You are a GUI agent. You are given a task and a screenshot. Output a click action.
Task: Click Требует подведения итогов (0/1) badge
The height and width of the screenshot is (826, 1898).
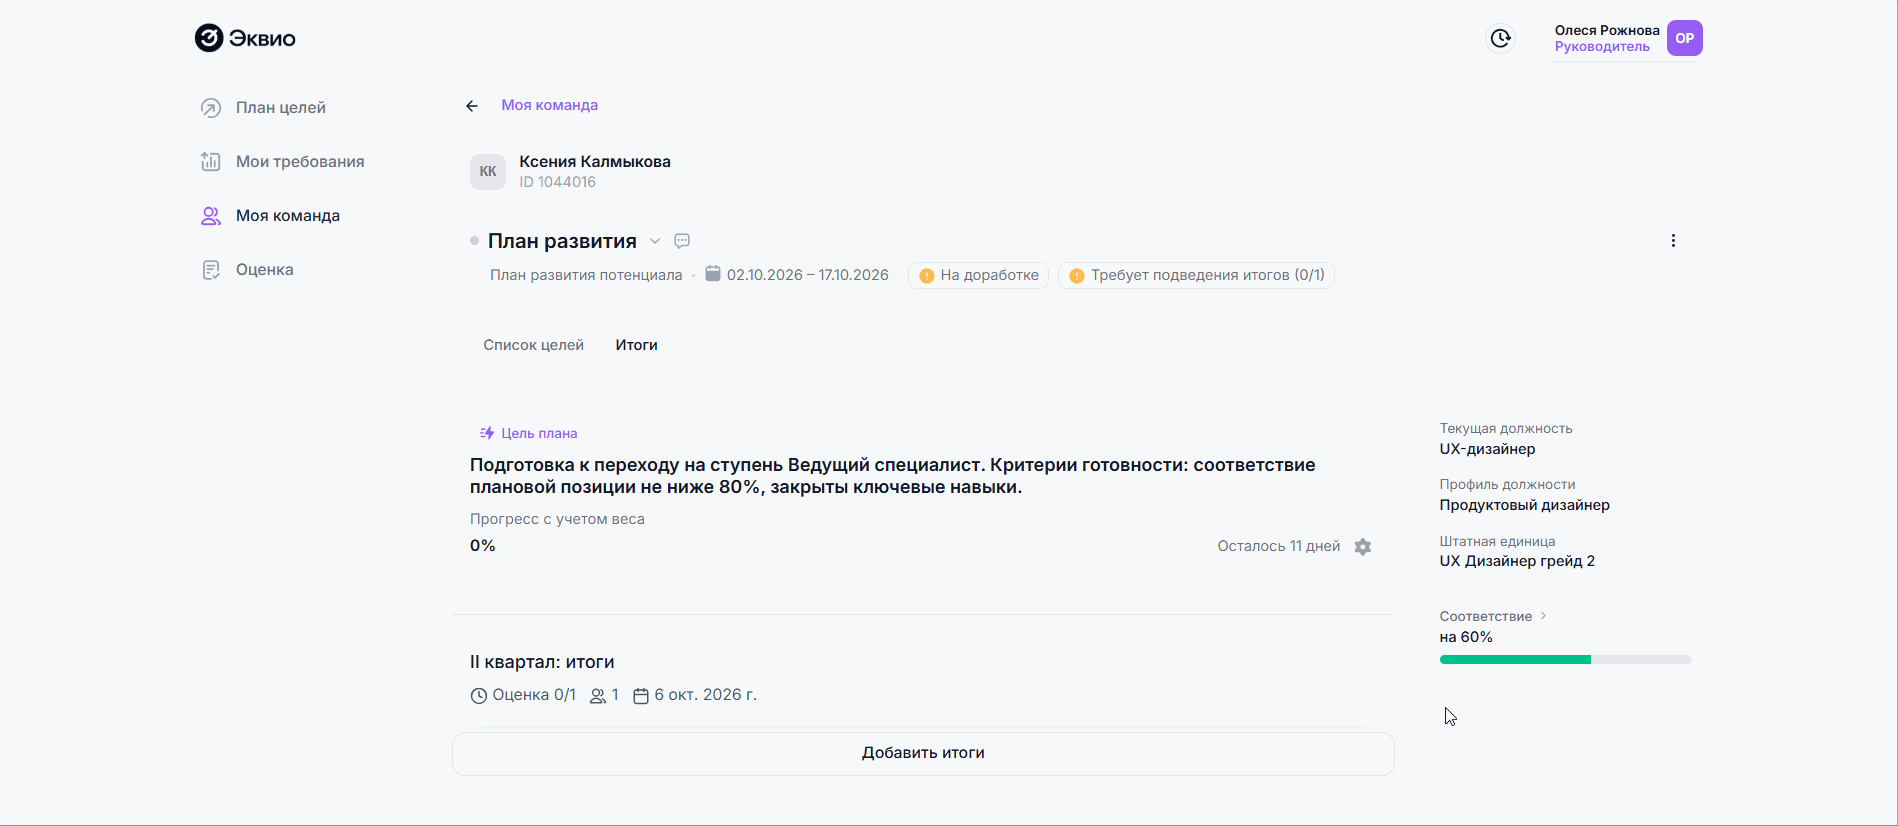tap(1196, 276)
